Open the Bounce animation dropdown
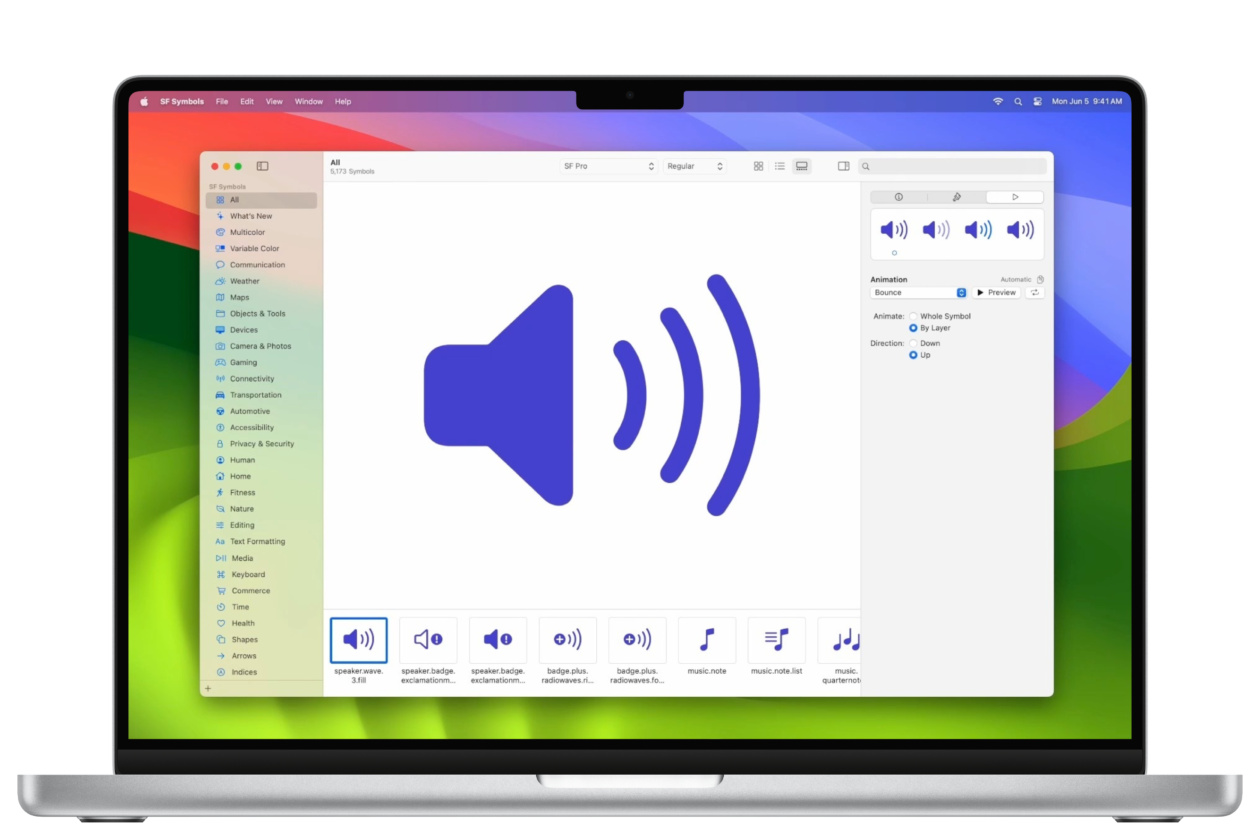 [915, 292]
